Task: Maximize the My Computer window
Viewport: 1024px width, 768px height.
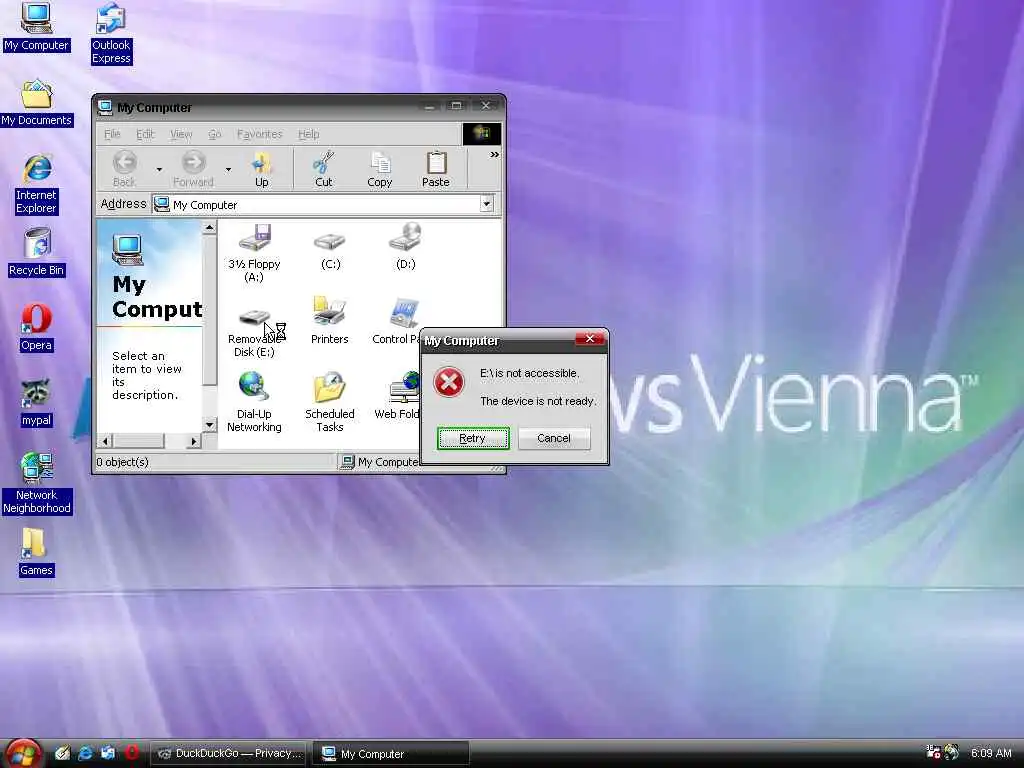Action: [x=457, y=106]
